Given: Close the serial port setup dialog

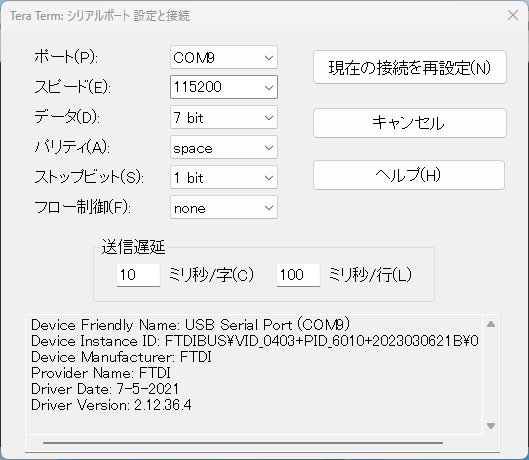Looking at the screenshot, I should pyautogui.click(x=513, y=15).
